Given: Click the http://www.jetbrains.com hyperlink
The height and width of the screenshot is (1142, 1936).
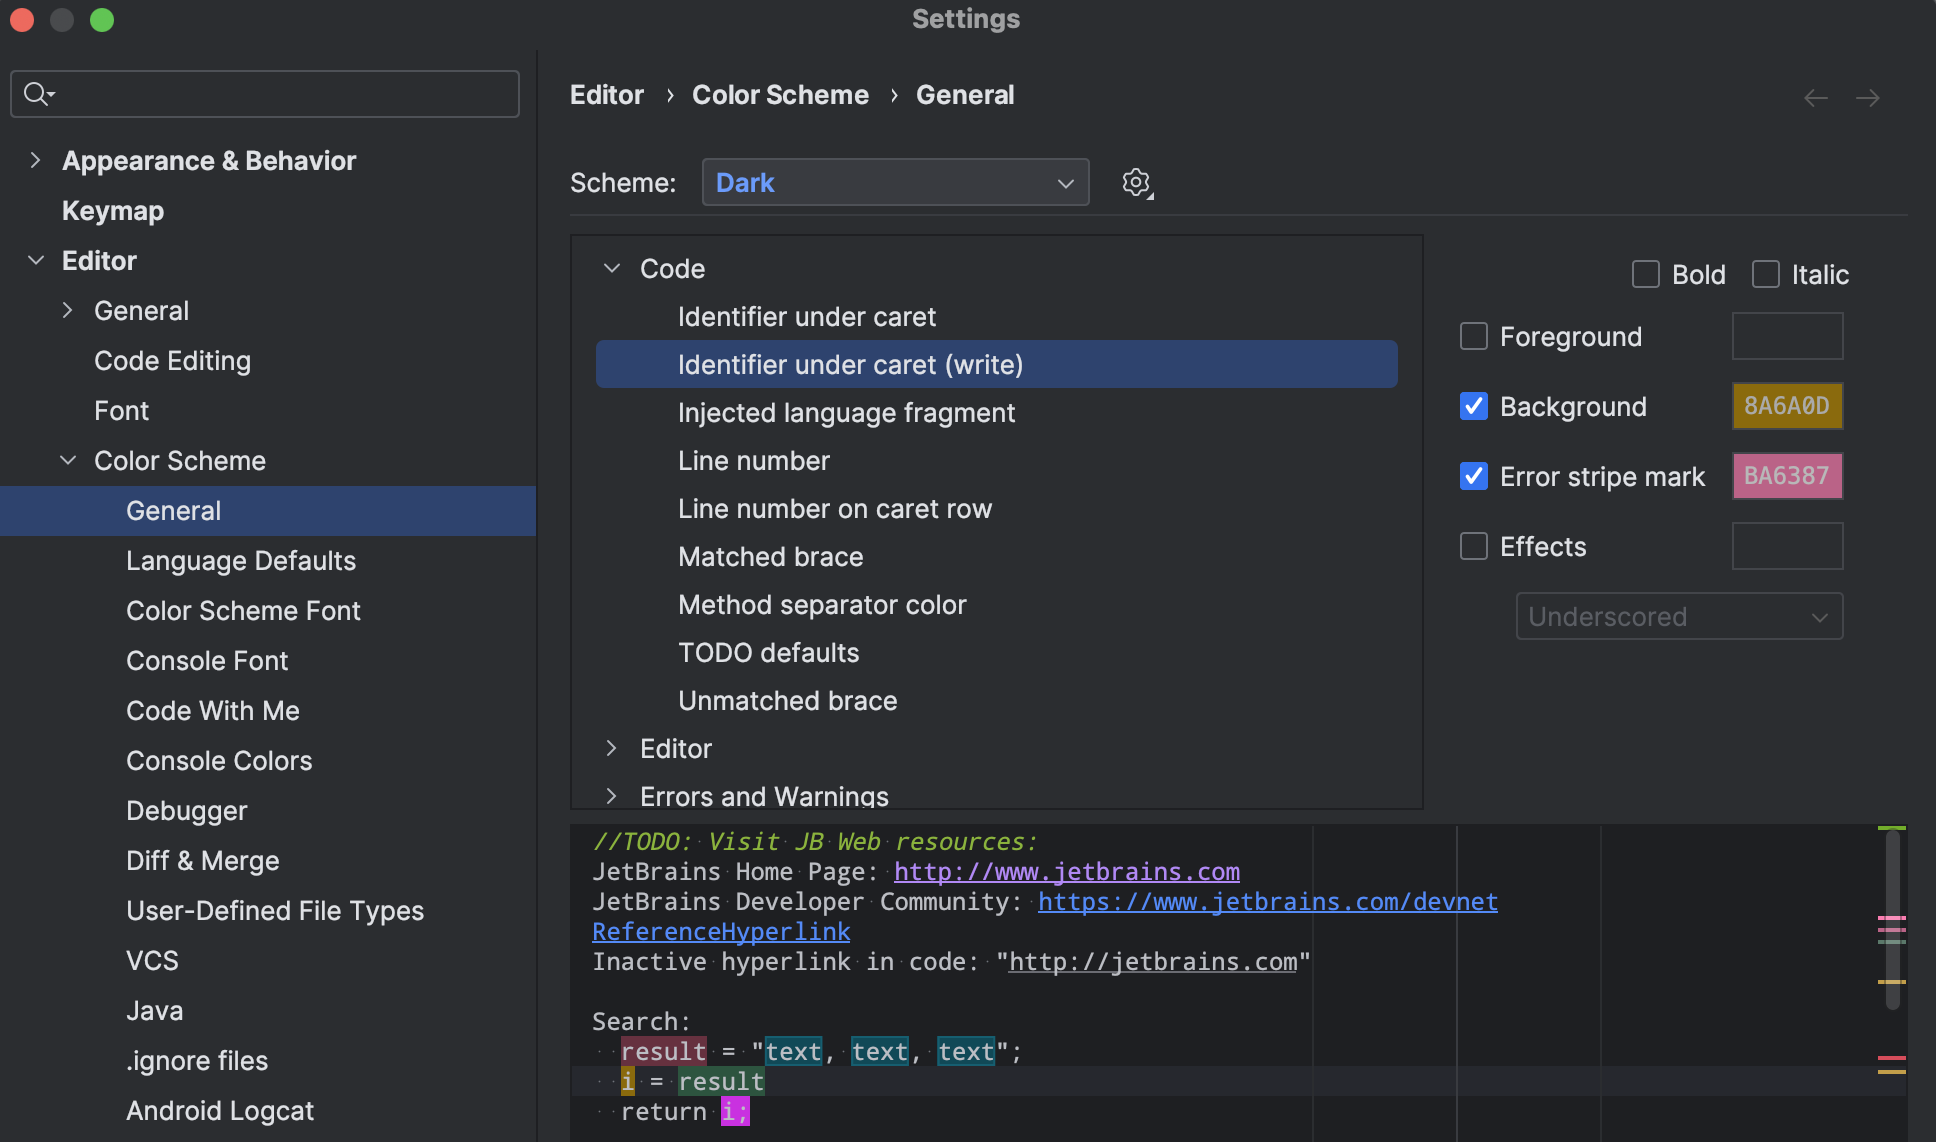Looking at the screenshot, I should [1066, 872].
